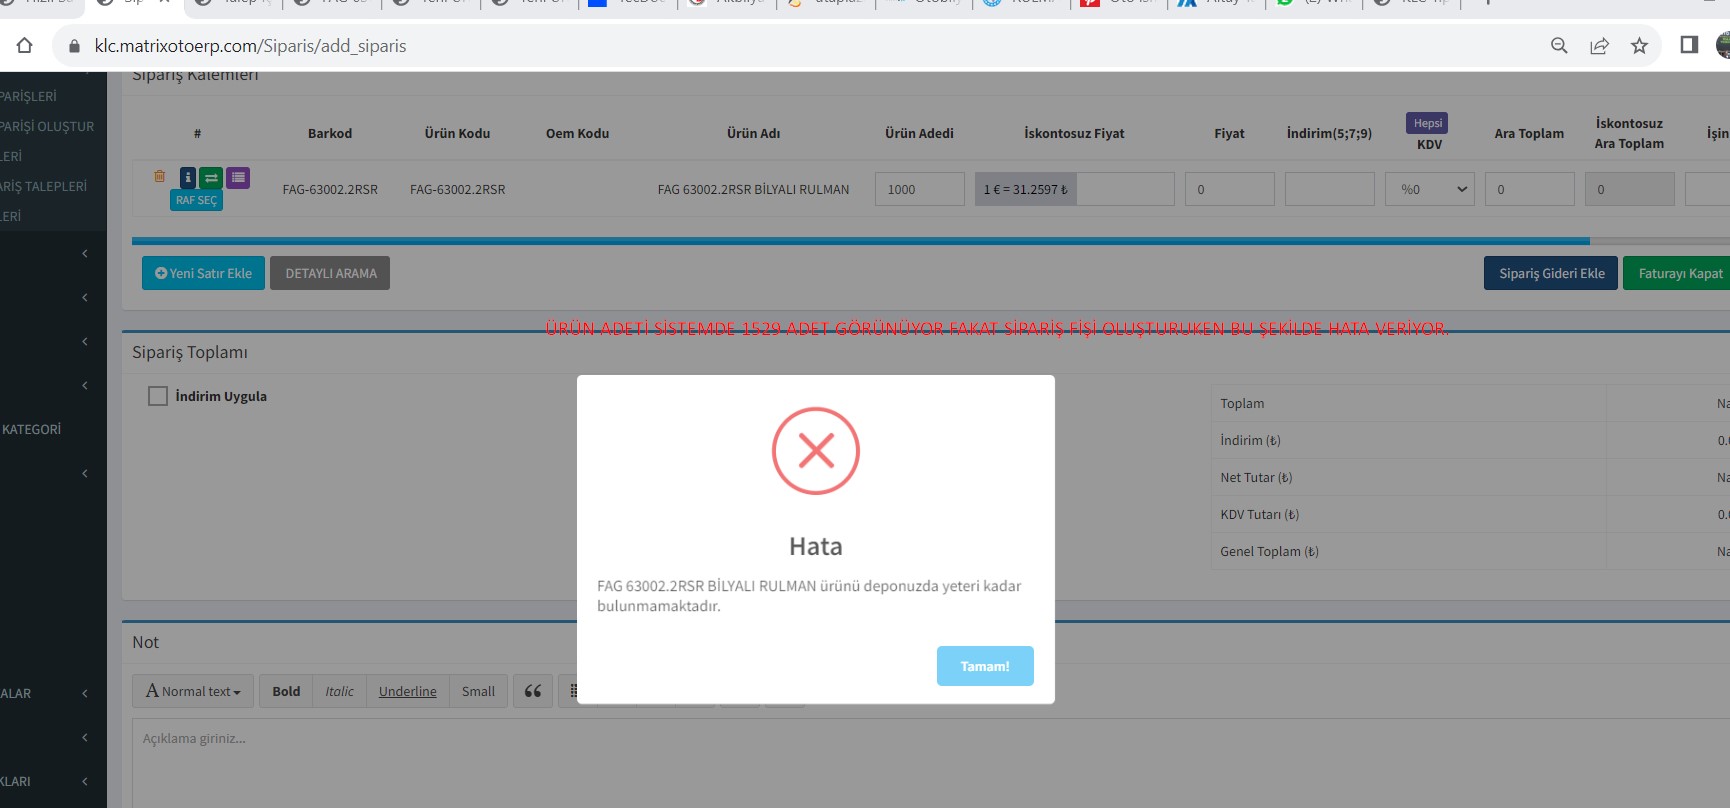Click the browser home icon
The width and height of the screenshot is (1730, 808).
[x=25, y=46]
